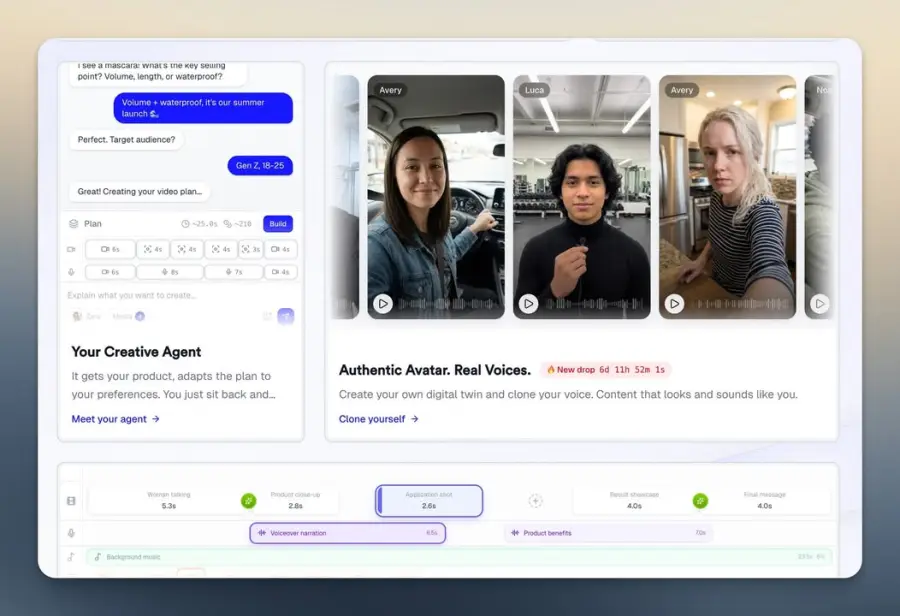The width and height of the screenshot is (900, 616).
Task: Select the 'Background music' track clip
Action: coord(459,557)
